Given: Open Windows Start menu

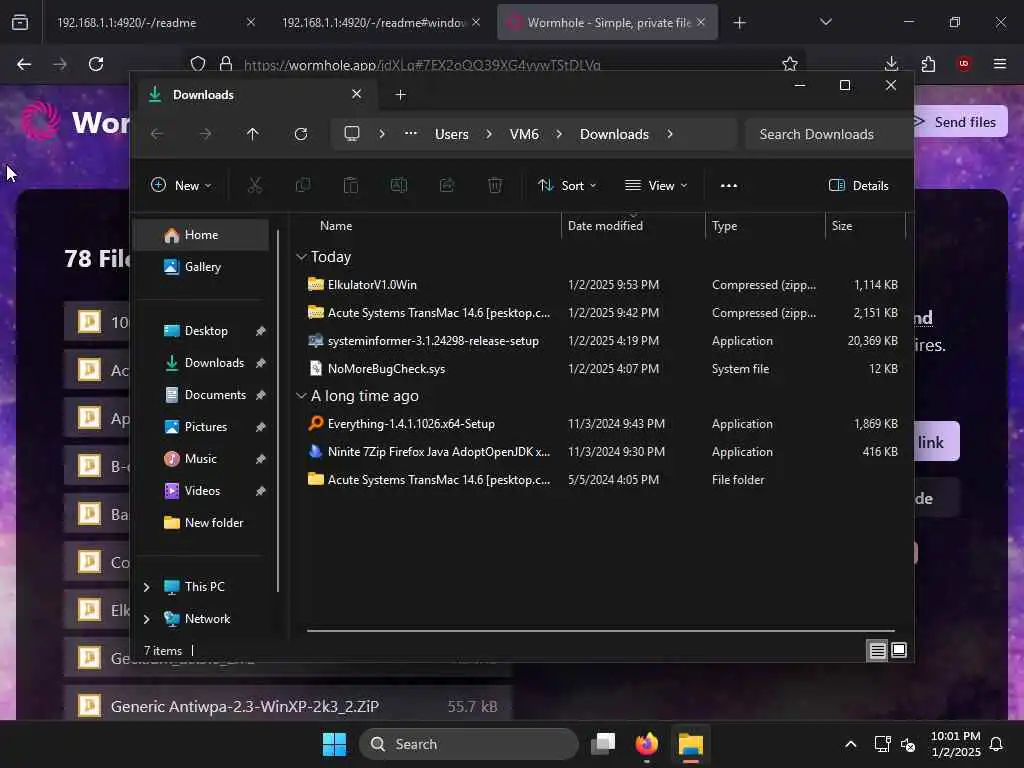Looking at the screenshot, I should click(x=334, y=744).
